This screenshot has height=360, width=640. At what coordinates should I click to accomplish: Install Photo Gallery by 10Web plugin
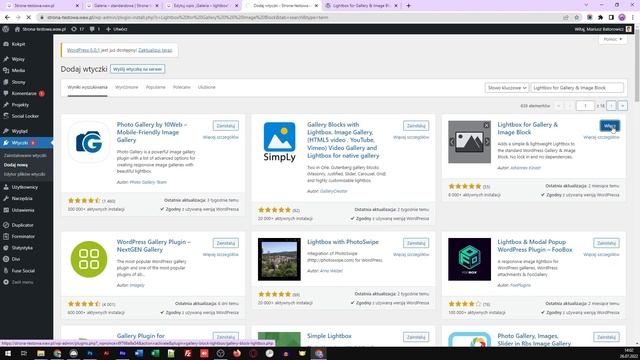(226, 126)
